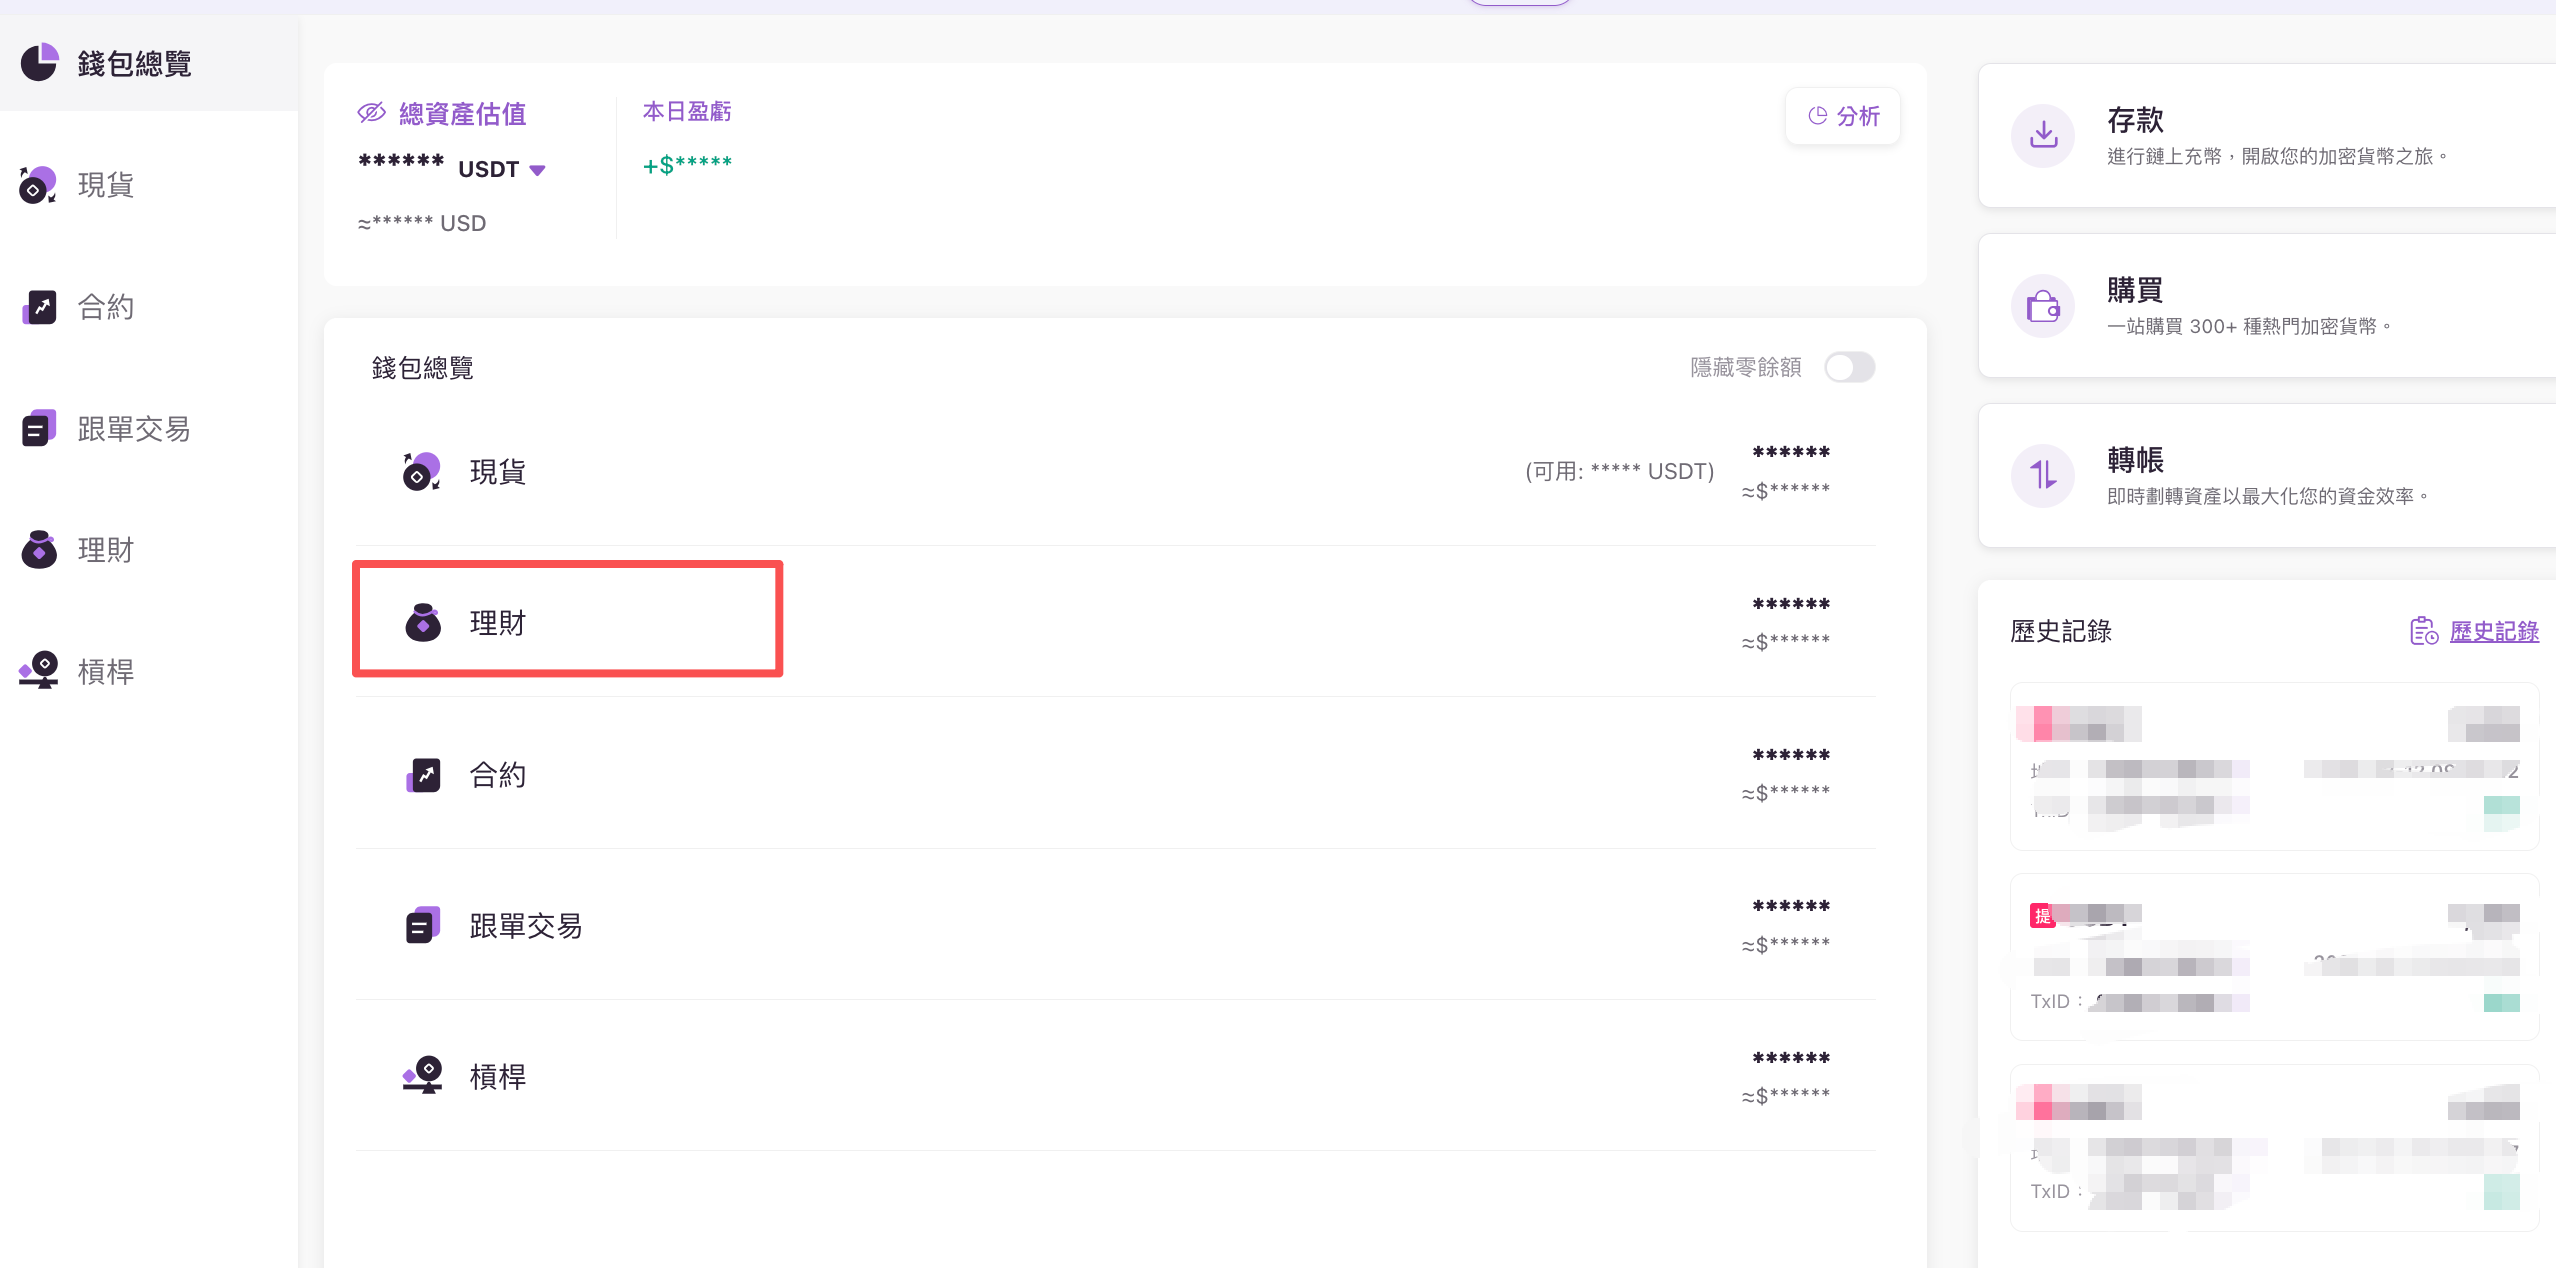Image resolution: width=2556 pixels, height=1268 pixels.
Task: Click the purchase wallet icon
Action: pos(2043,305)
